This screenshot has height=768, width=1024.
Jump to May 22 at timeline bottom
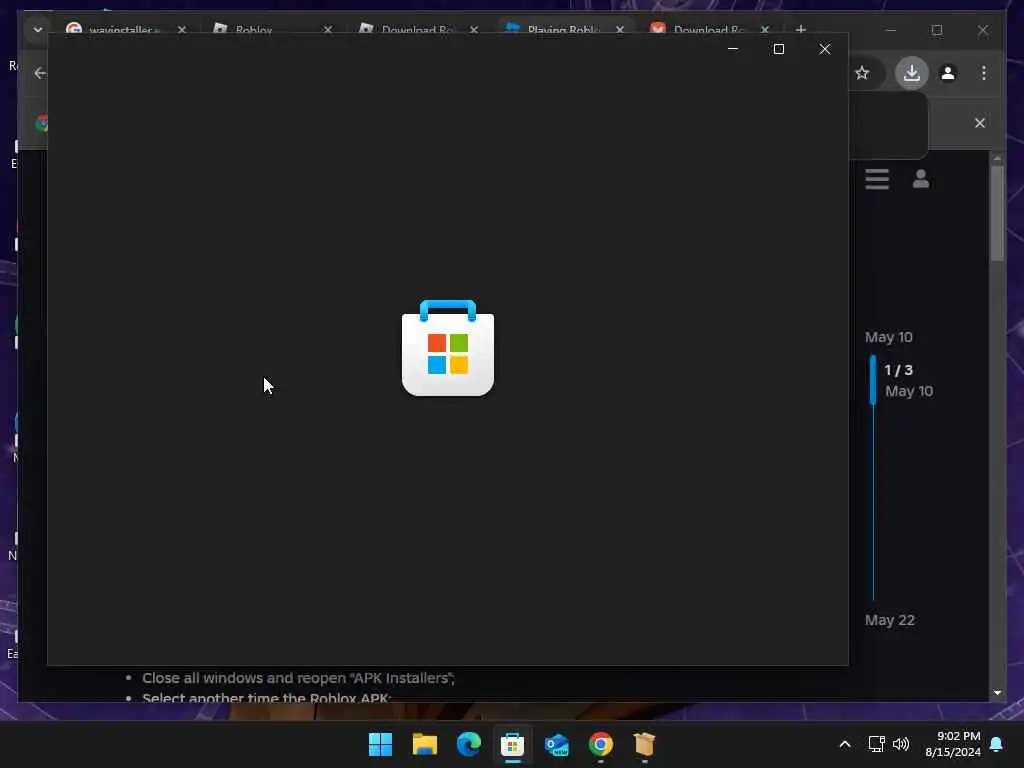(x=889, y=620)
